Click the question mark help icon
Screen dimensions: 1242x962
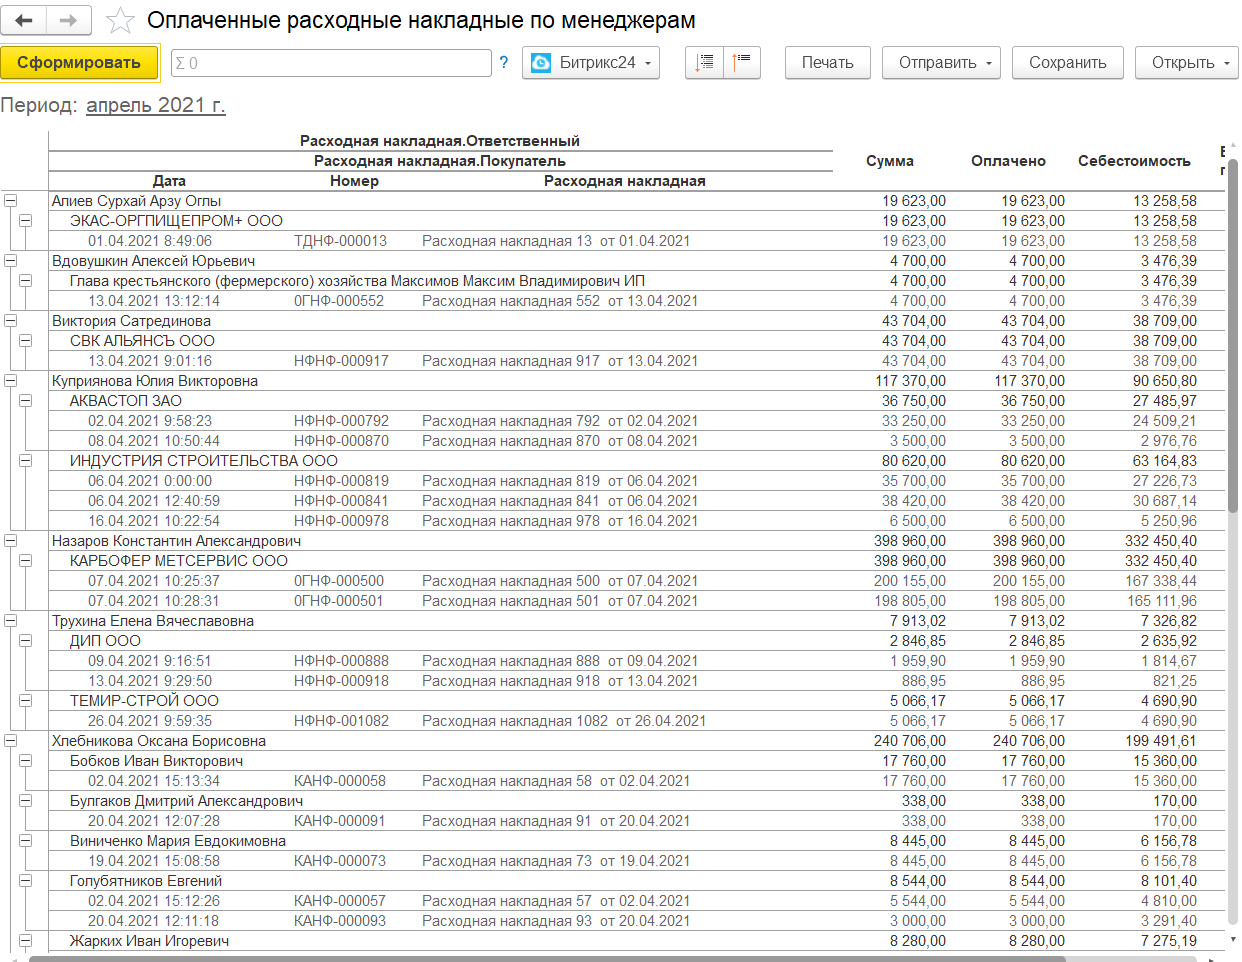(x=504, y=62)
